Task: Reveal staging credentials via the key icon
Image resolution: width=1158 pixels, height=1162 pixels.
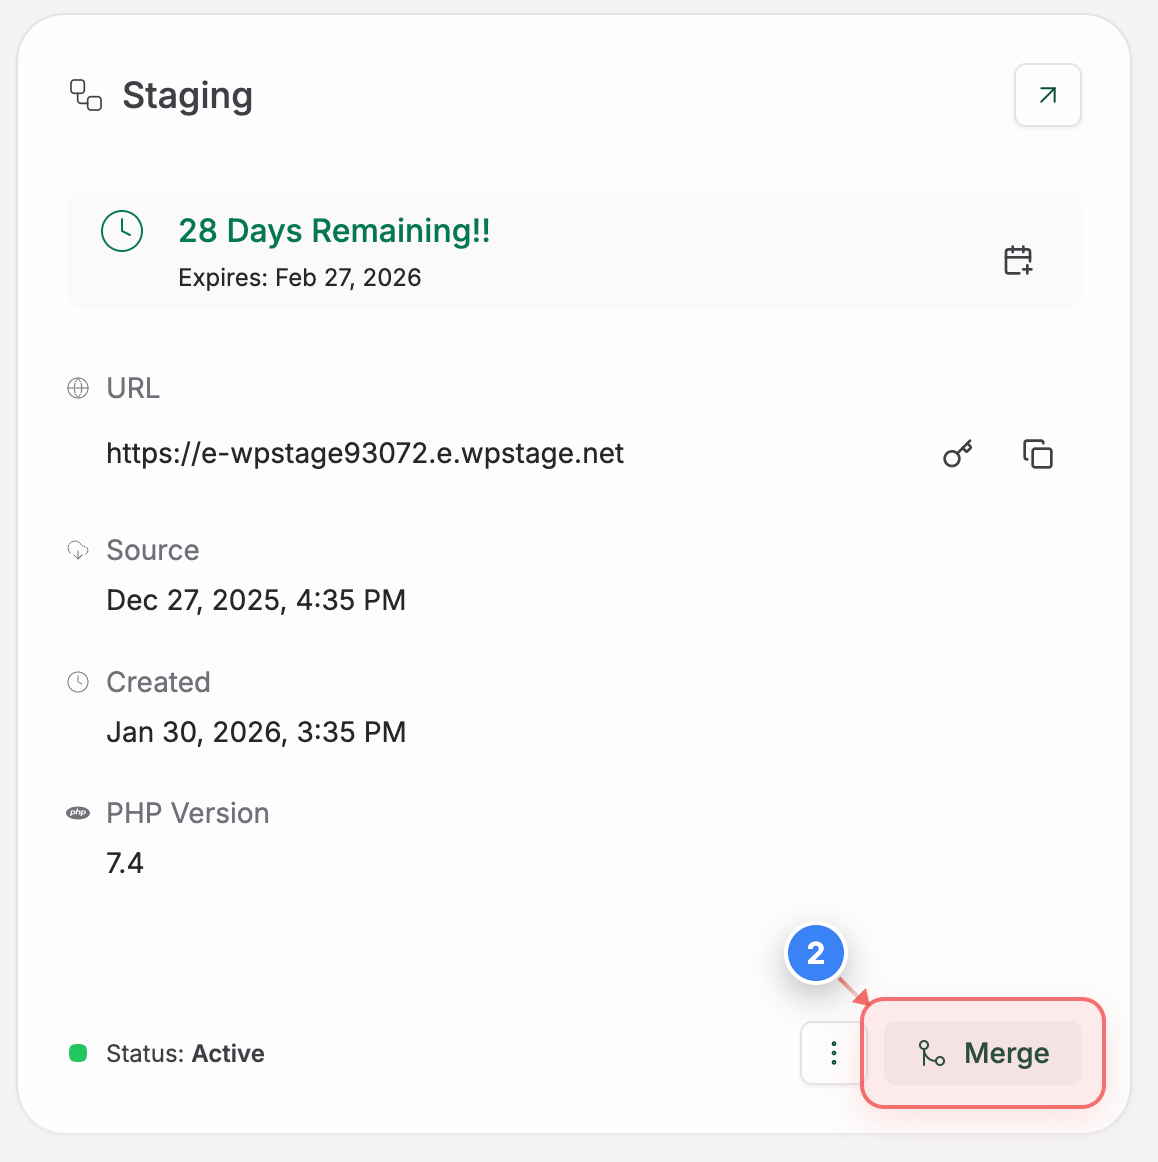Action: point(957,453)
